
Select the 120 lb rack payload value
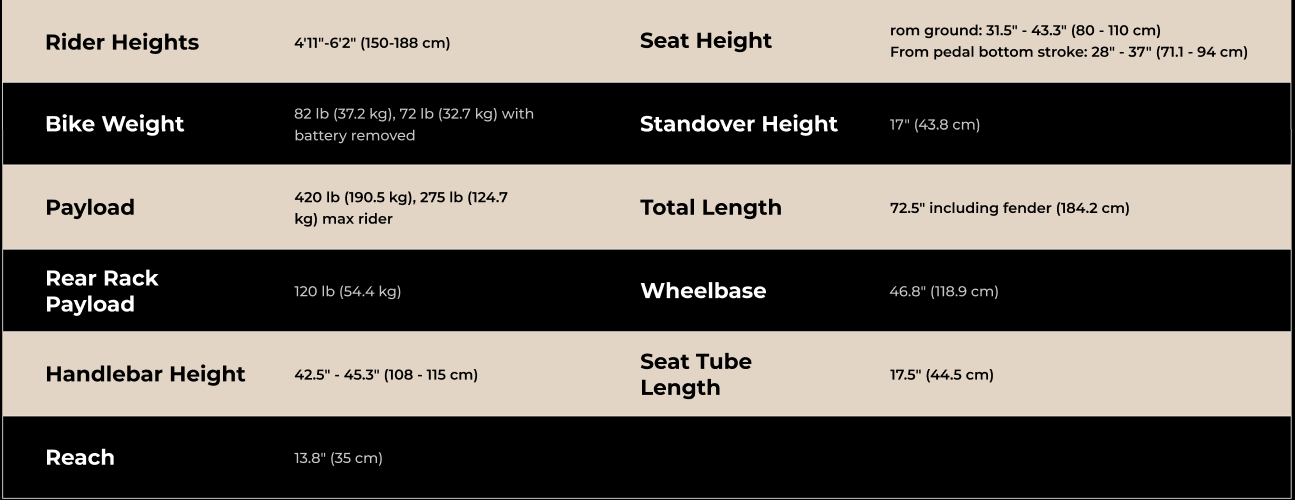347,292
